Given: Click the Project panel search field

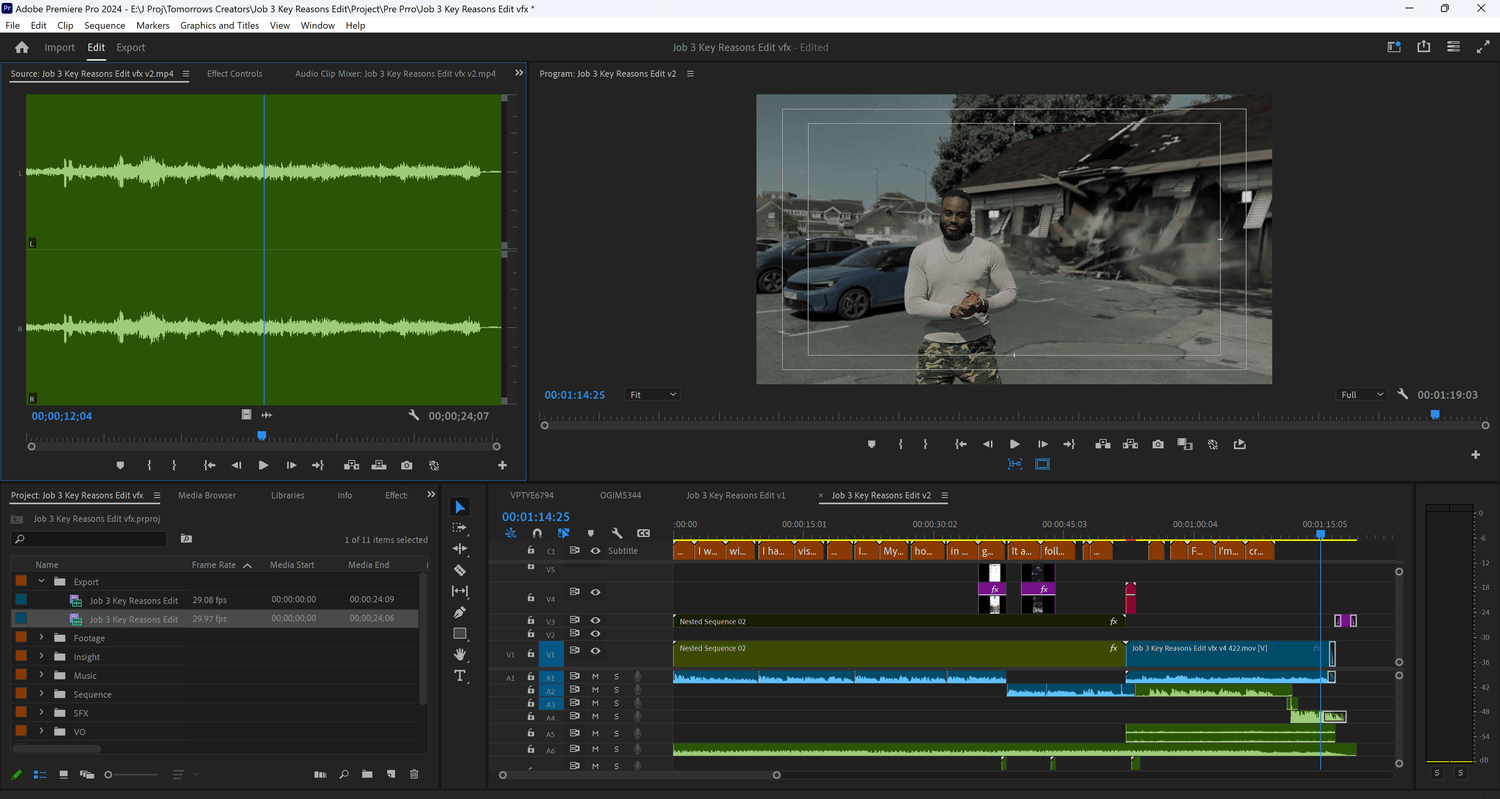Looking at the screenshot, I should click(89, 539).
